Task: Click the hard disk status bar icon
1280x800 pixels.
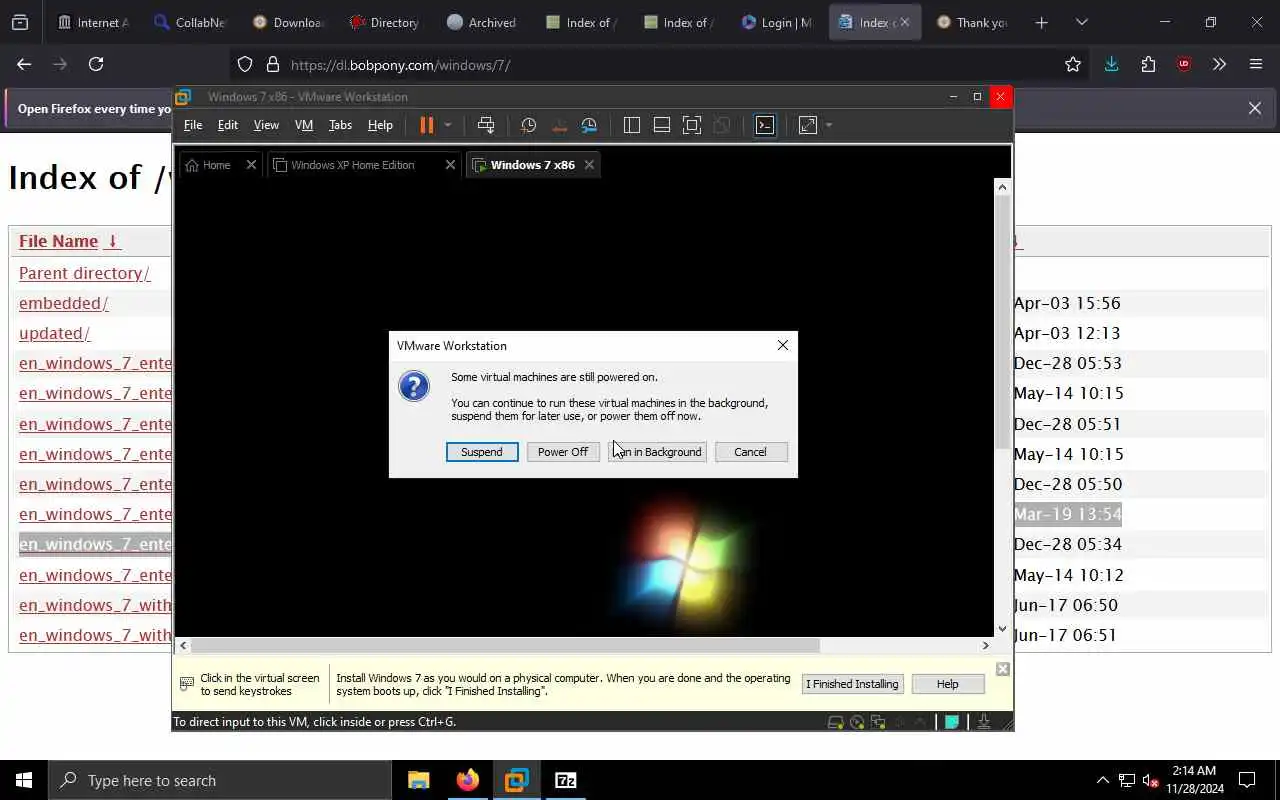Action: (x=836, y=722)
